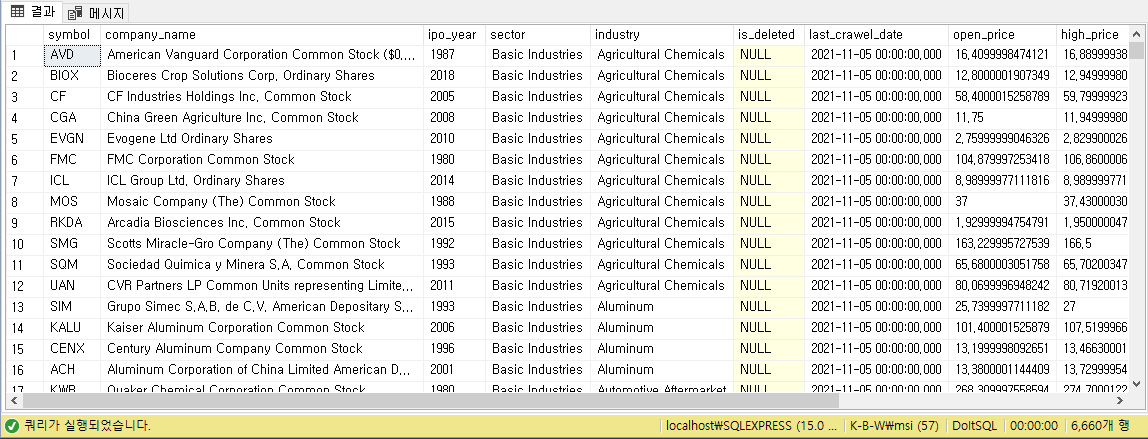Select high_price 166,5 cell
This screenshot has width=1148, height=439.
(x=1092, y=244)
